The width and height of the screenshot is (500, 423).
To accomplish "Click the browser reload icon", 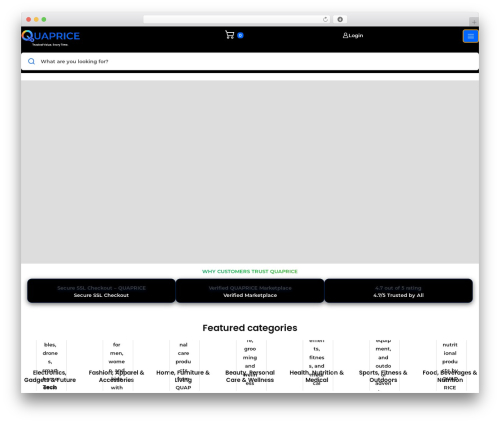I will coord(325,19).
